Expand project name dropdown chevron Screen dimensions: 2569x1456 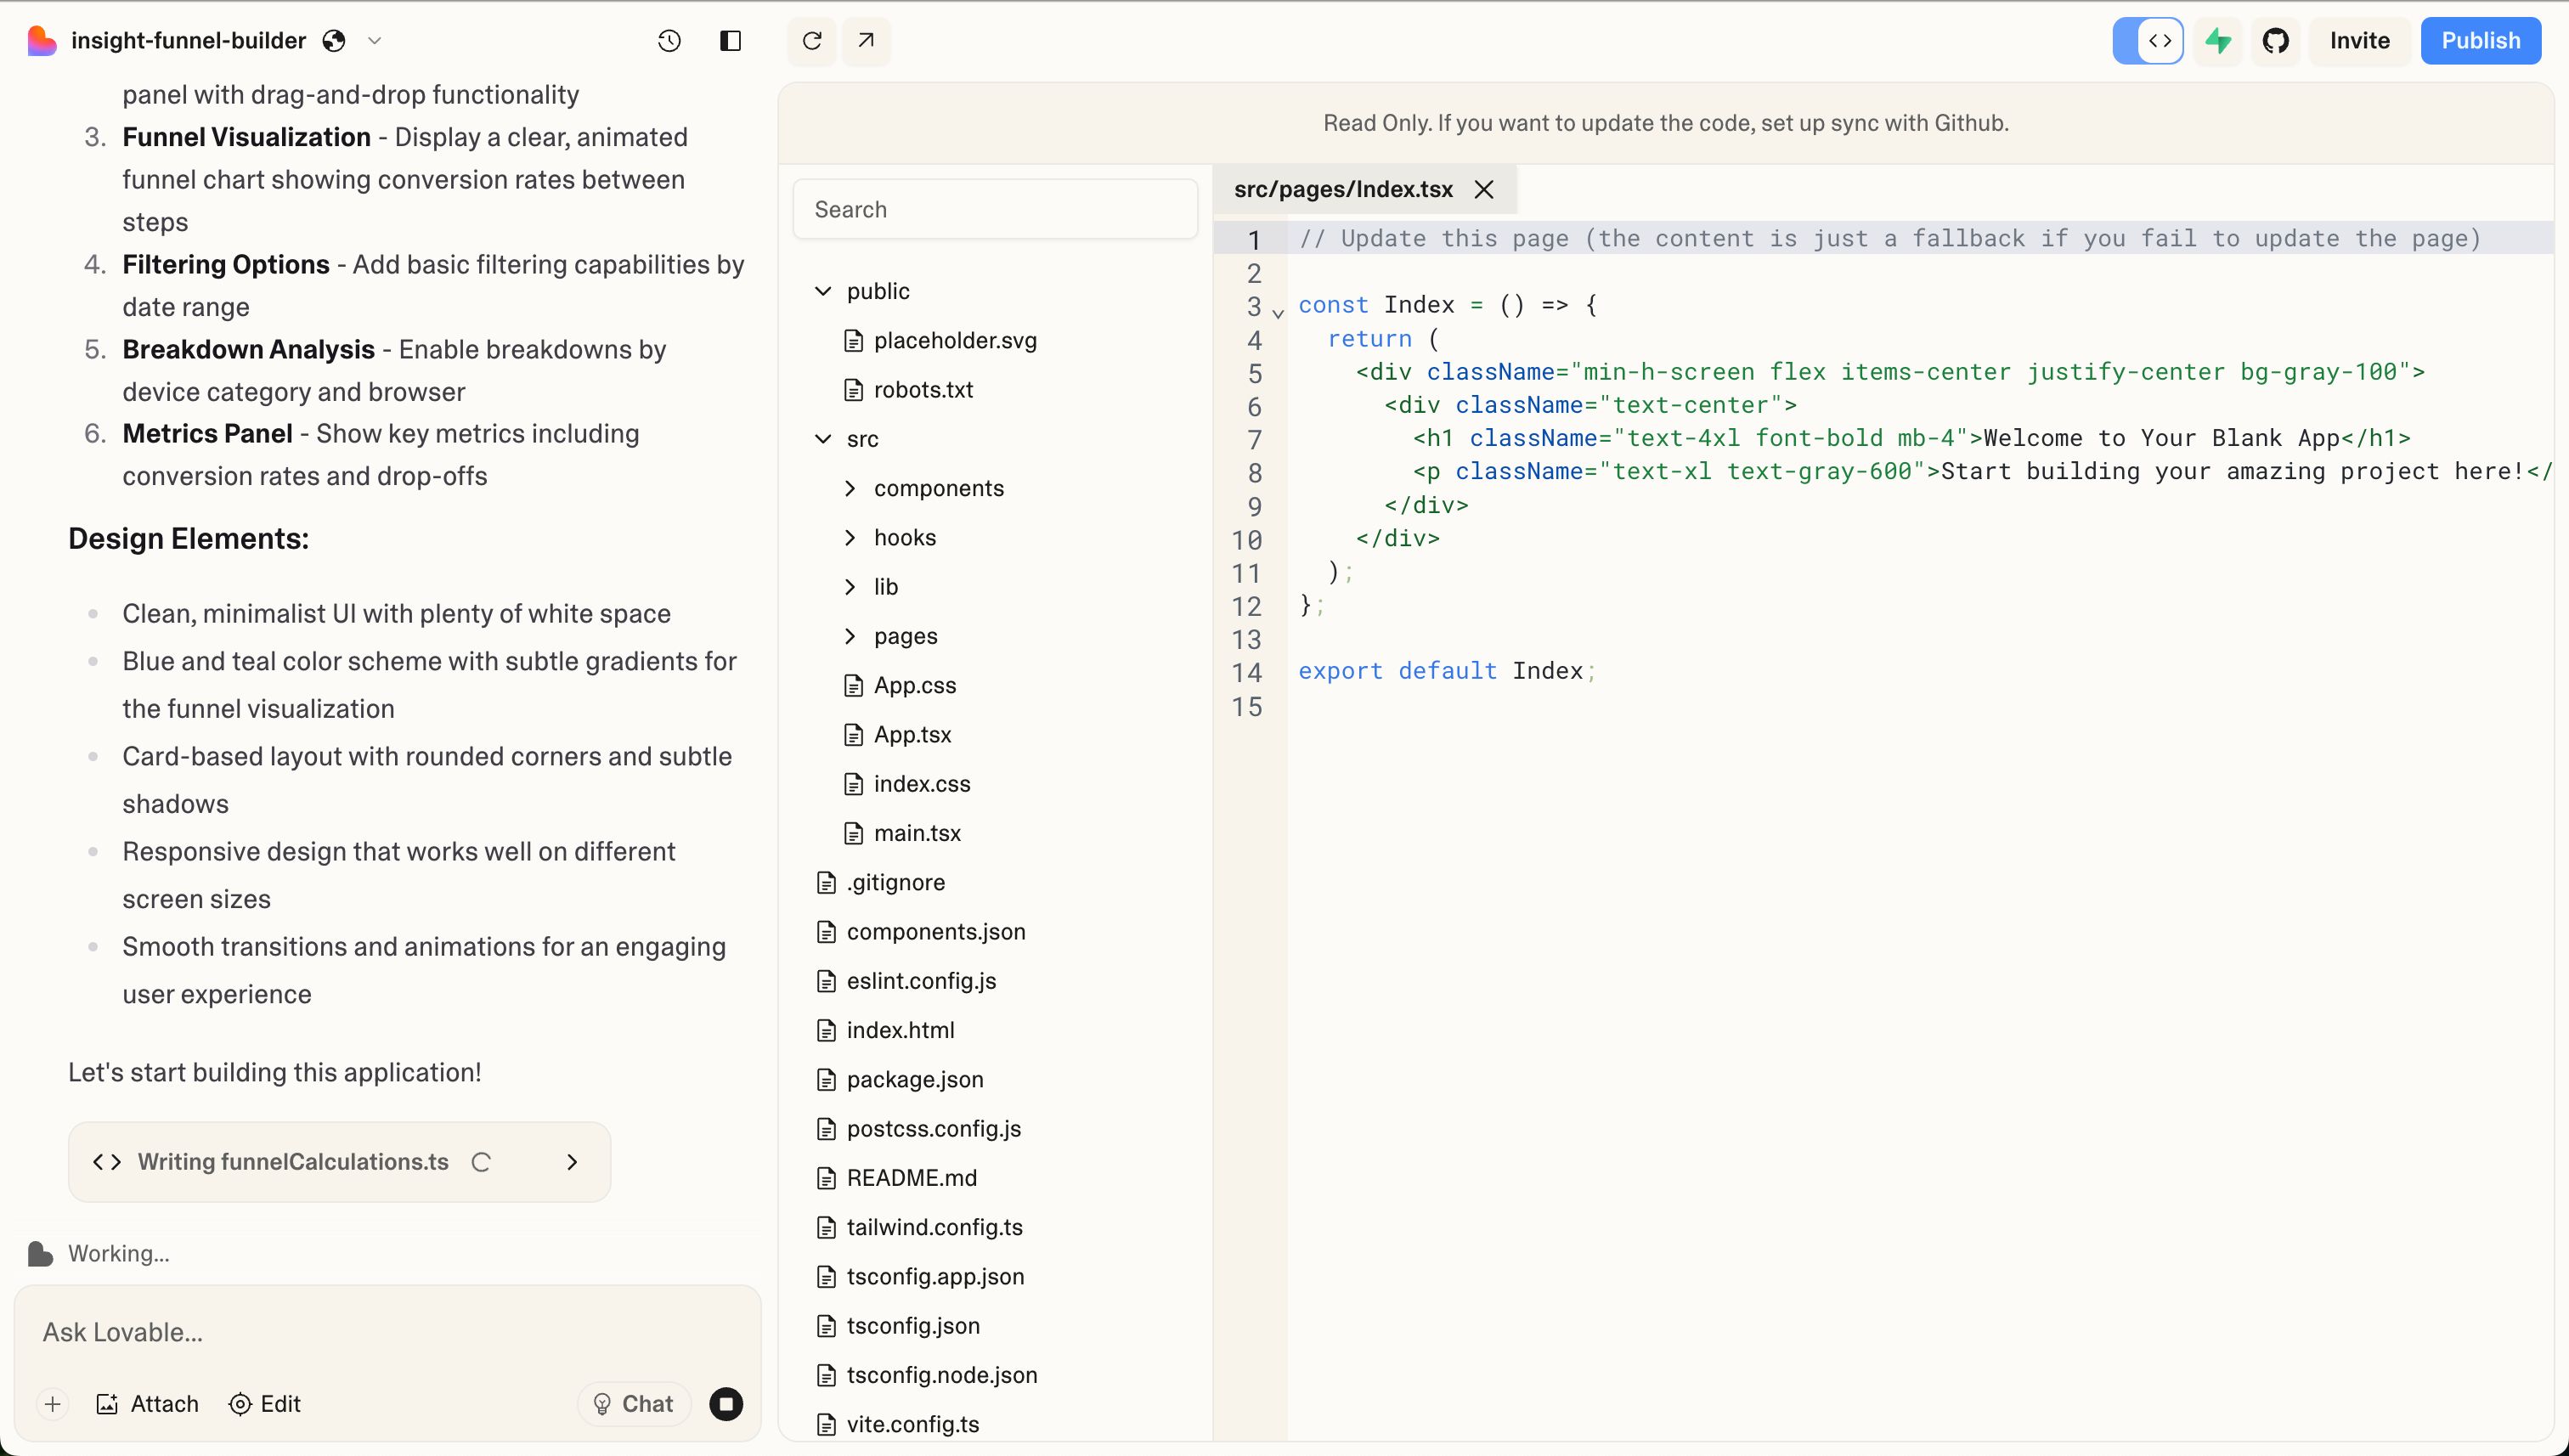[375, 41]
